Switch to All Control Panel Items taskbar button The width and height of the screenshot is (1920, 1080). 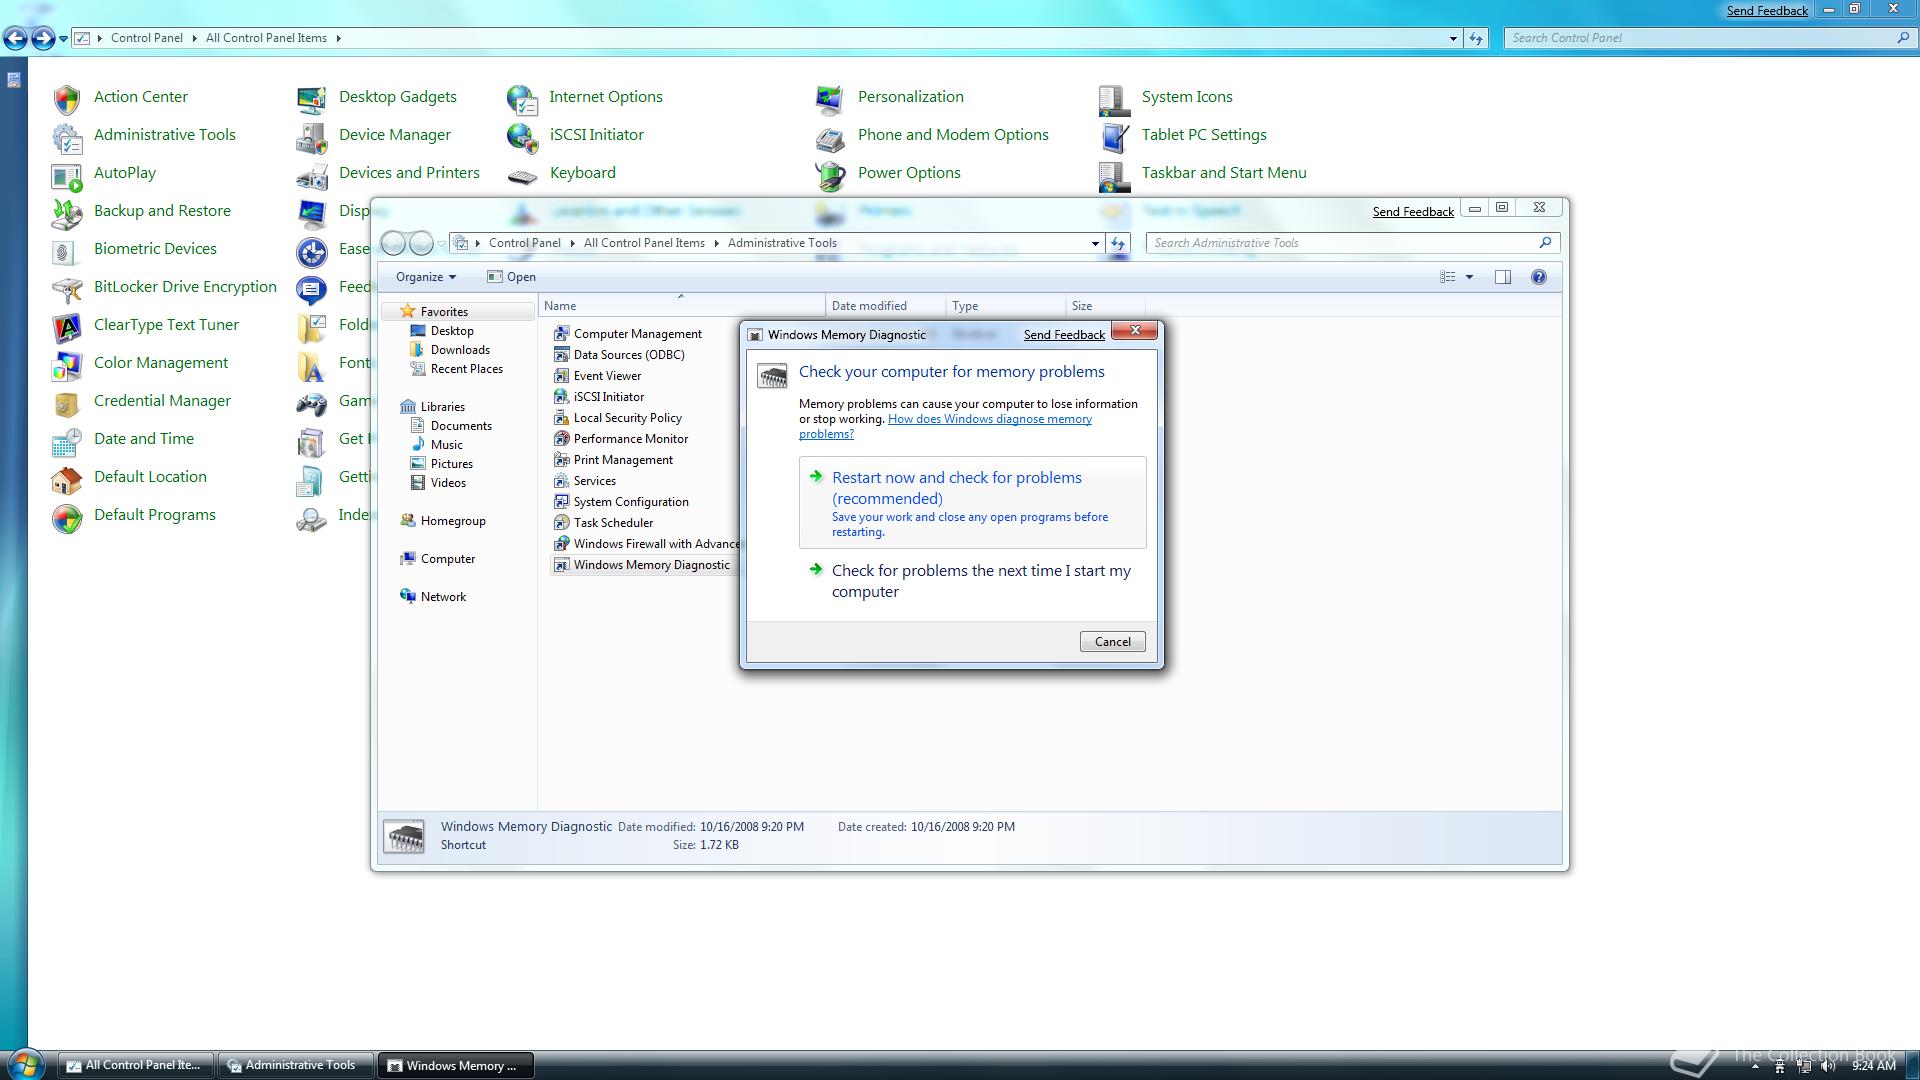pyautogui.click(x=136, y=1065)
